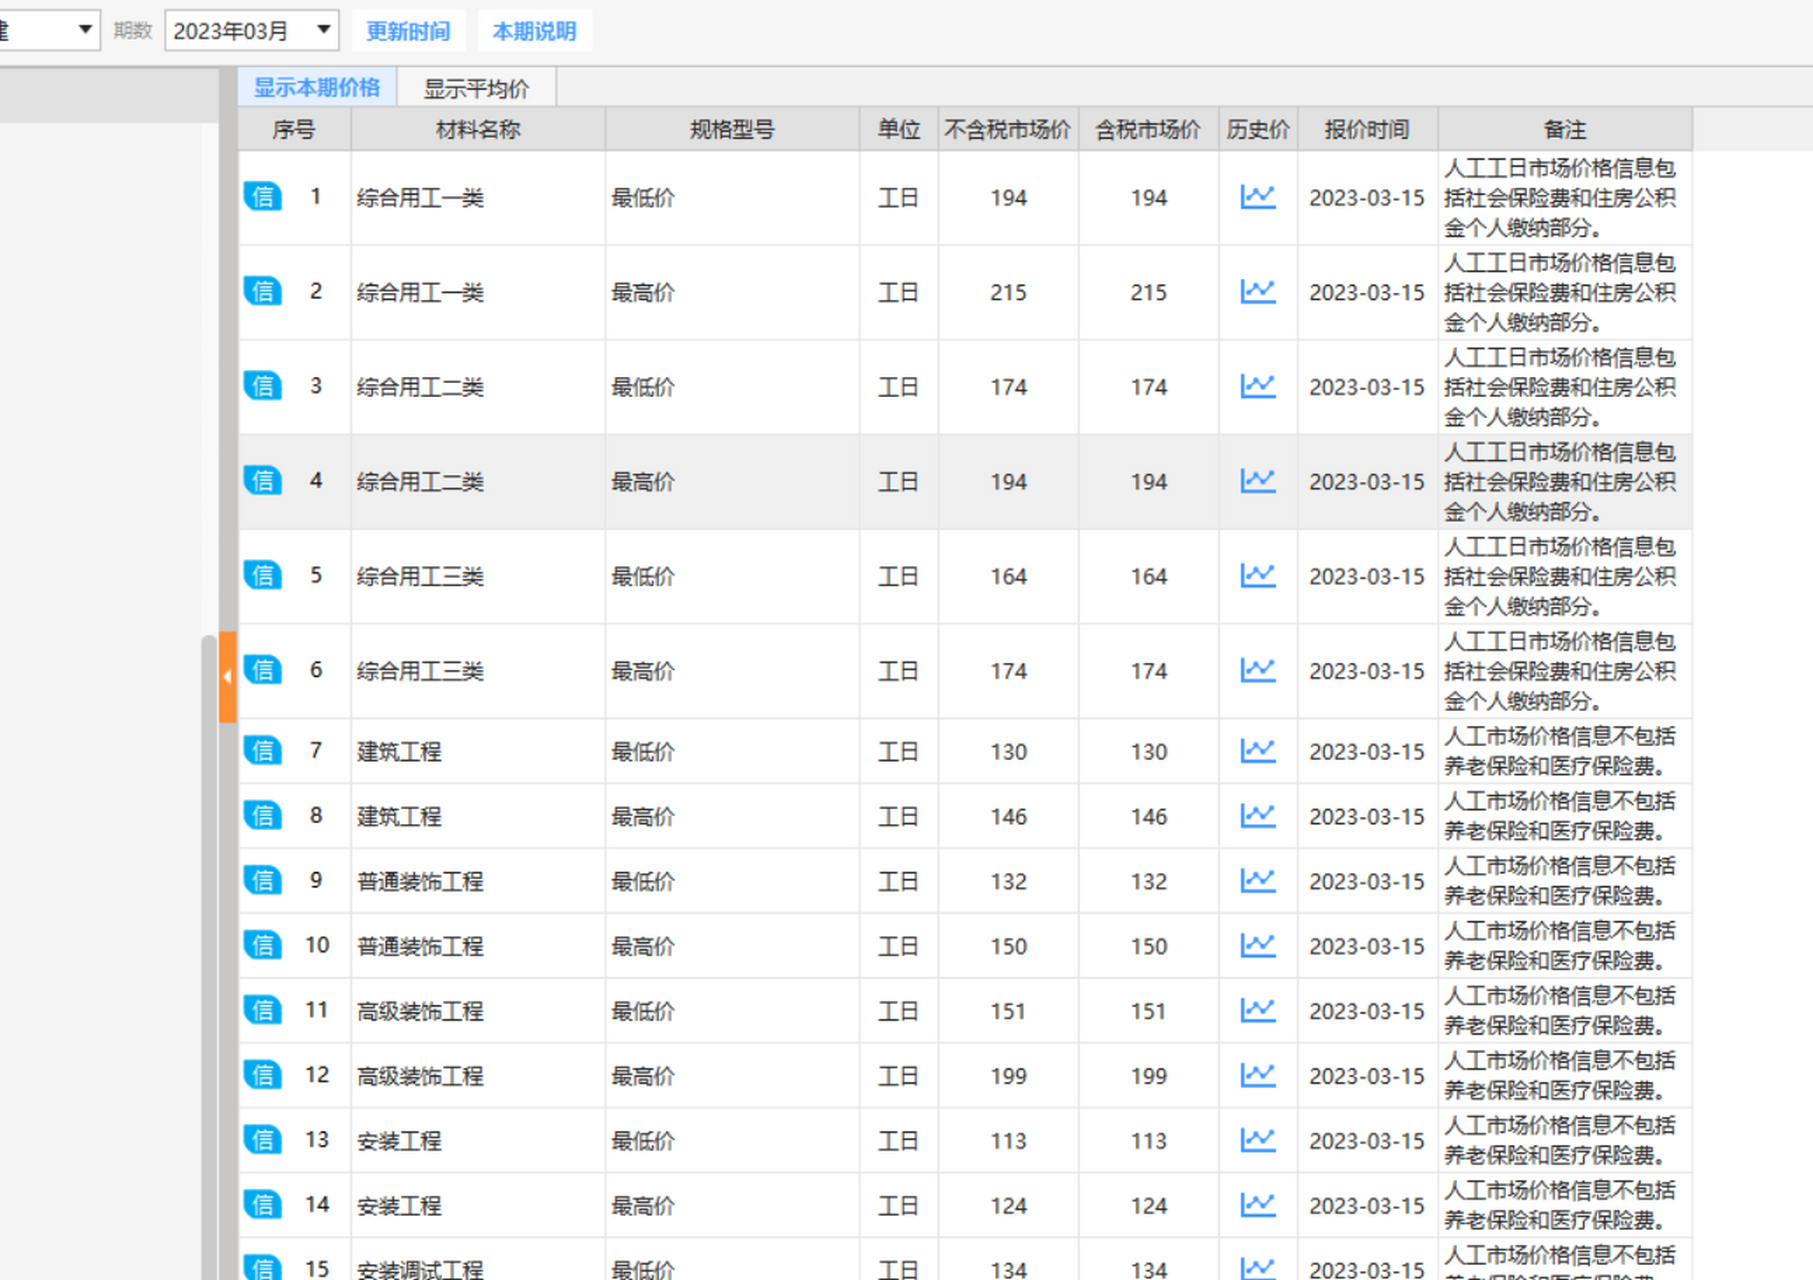Open the 信 icon for row 9
The image size is (1813, 1280).
pos(263,880)
